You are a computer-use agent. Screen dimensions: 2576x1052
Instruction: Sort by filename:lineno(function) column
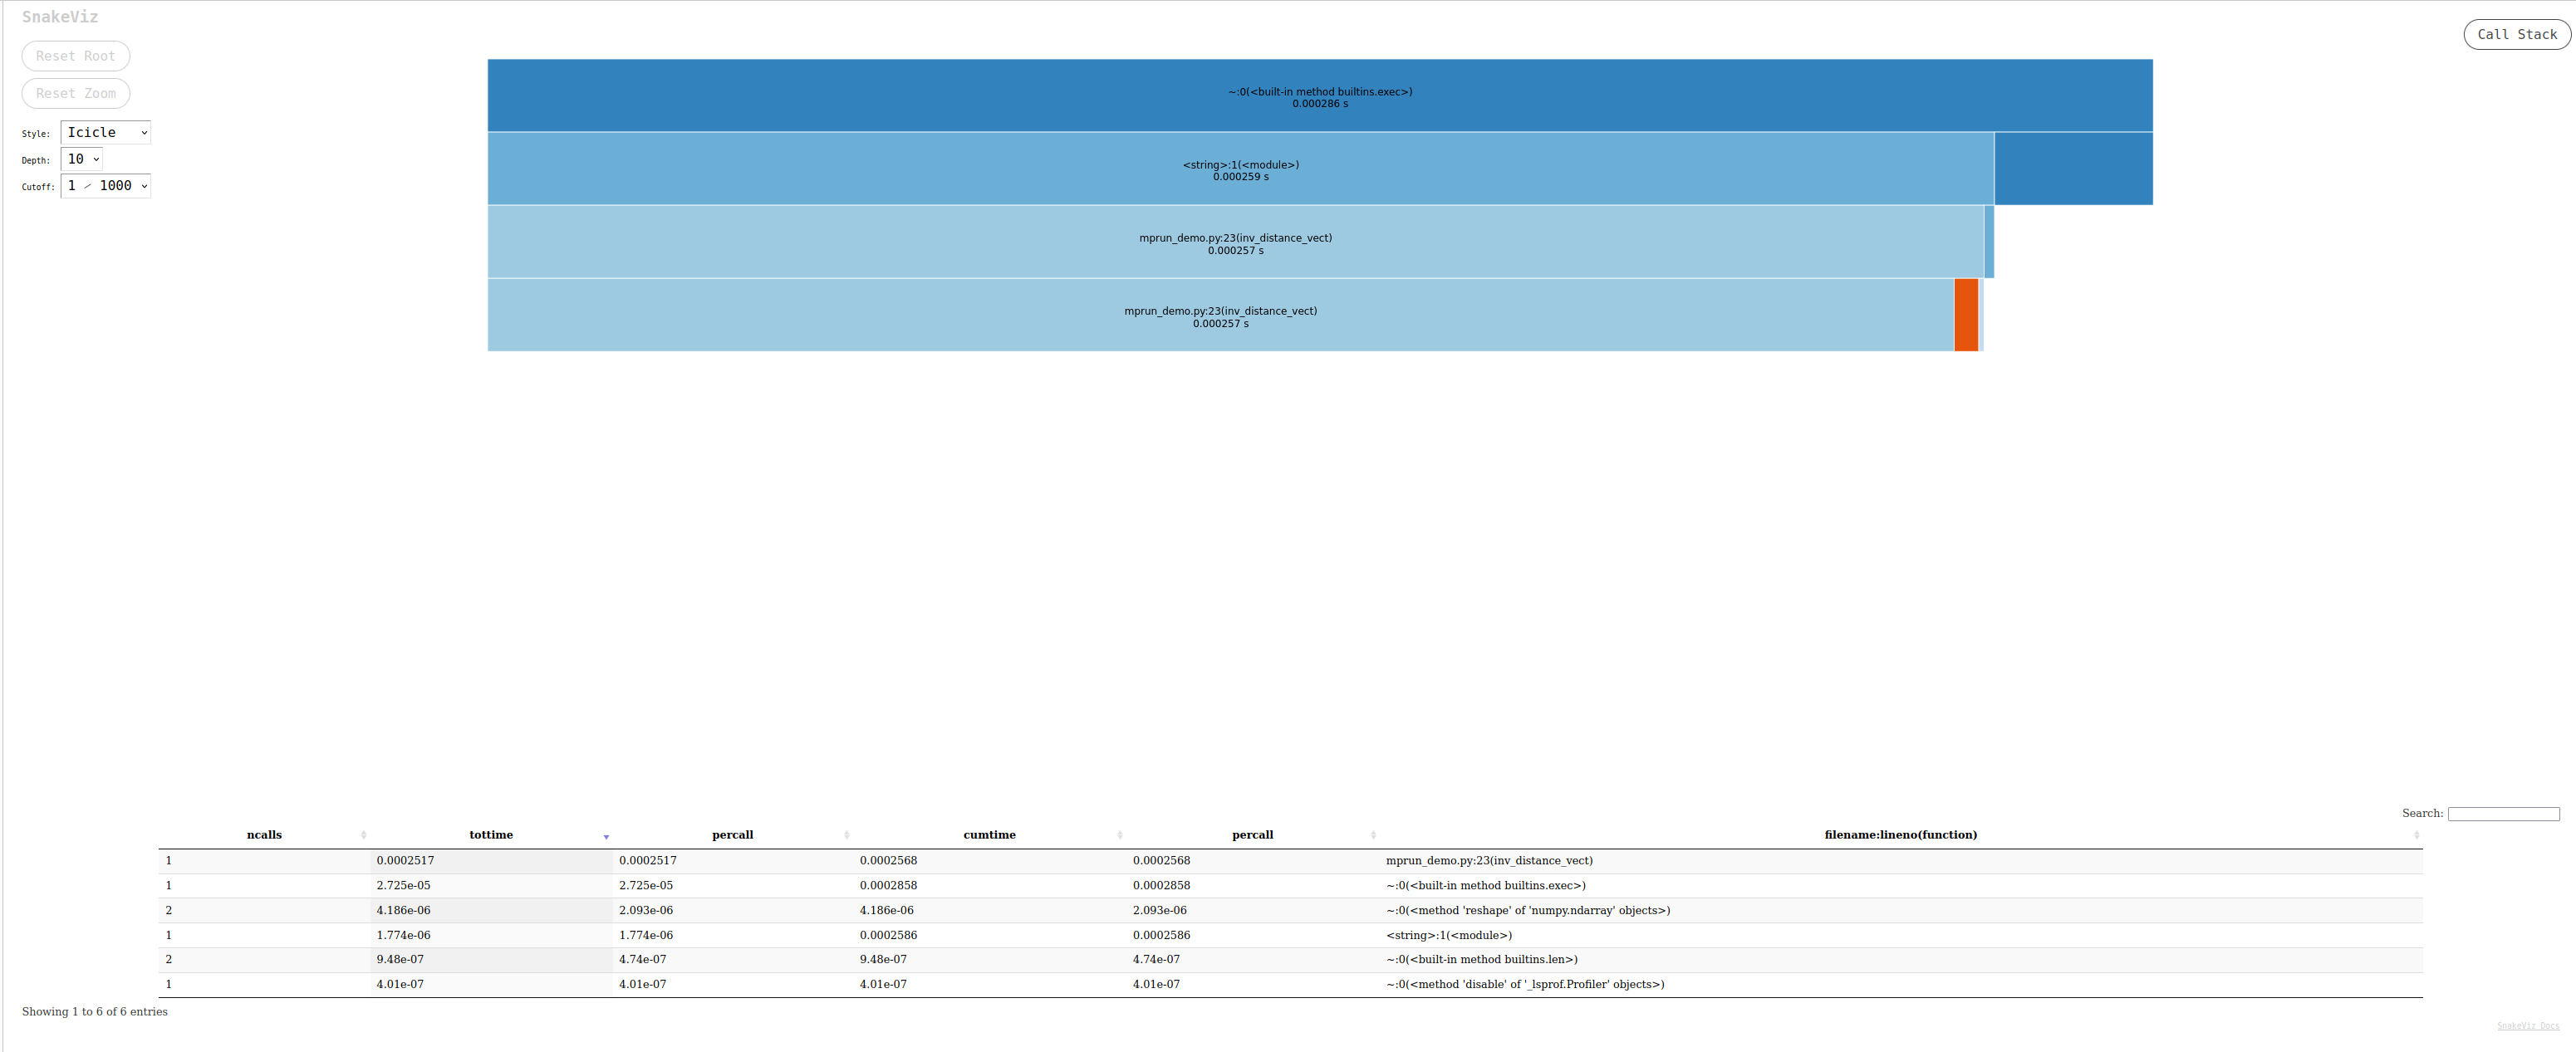pos(1899,835)
